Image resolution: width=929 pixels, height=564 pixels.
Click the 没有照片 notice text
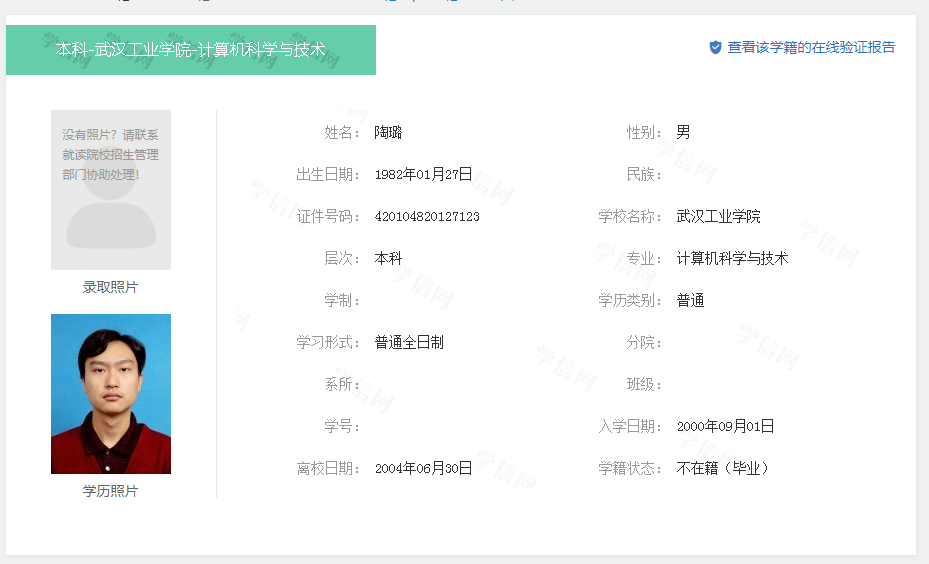[110, 154]
